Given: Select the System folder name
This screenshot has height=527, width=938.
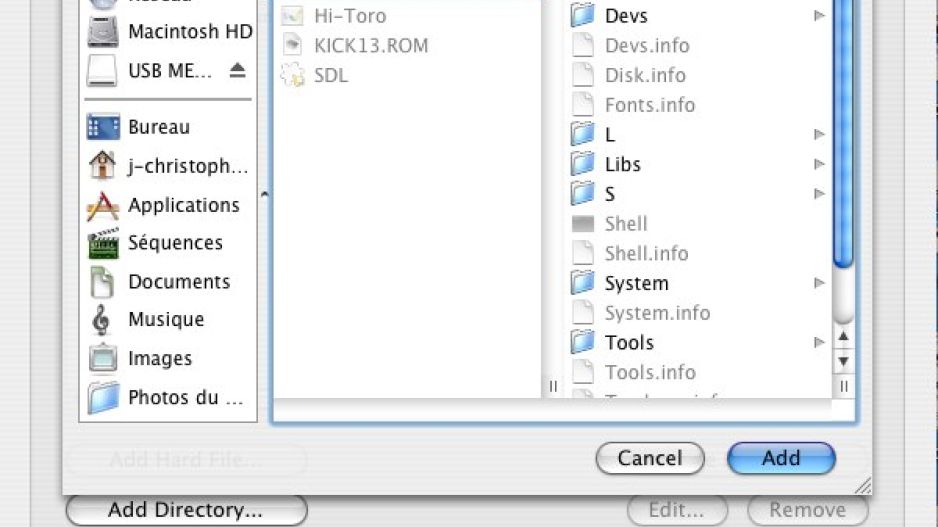Looking at the screenshot, I should tap(636, 283).
